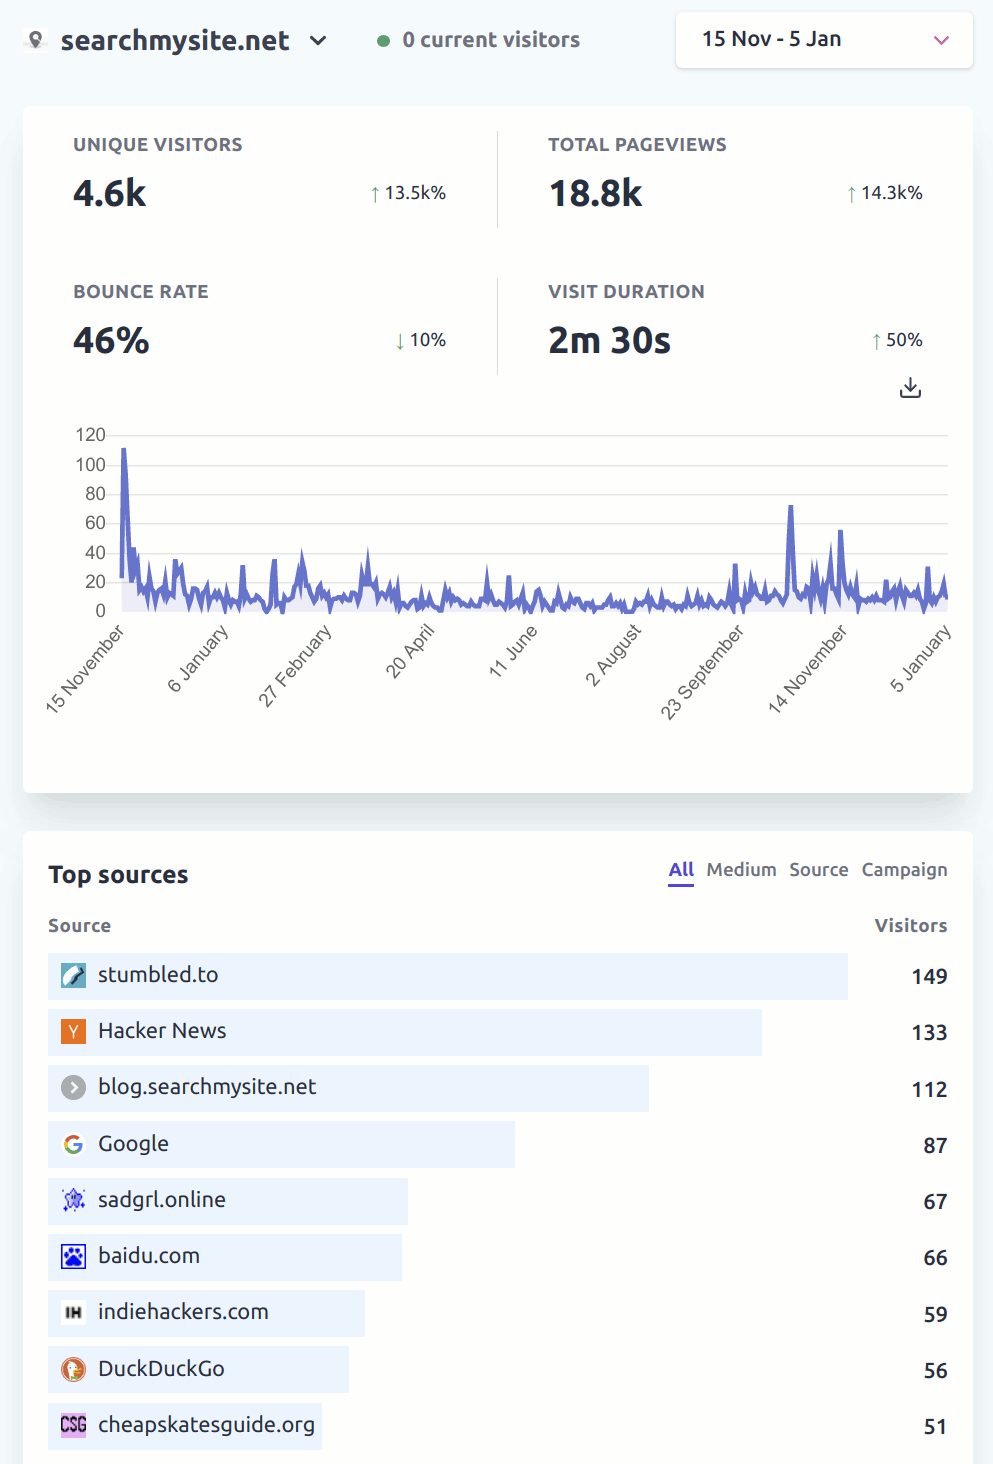
Task: Open the indiehackers.com source row
Action: [497, 1313]
